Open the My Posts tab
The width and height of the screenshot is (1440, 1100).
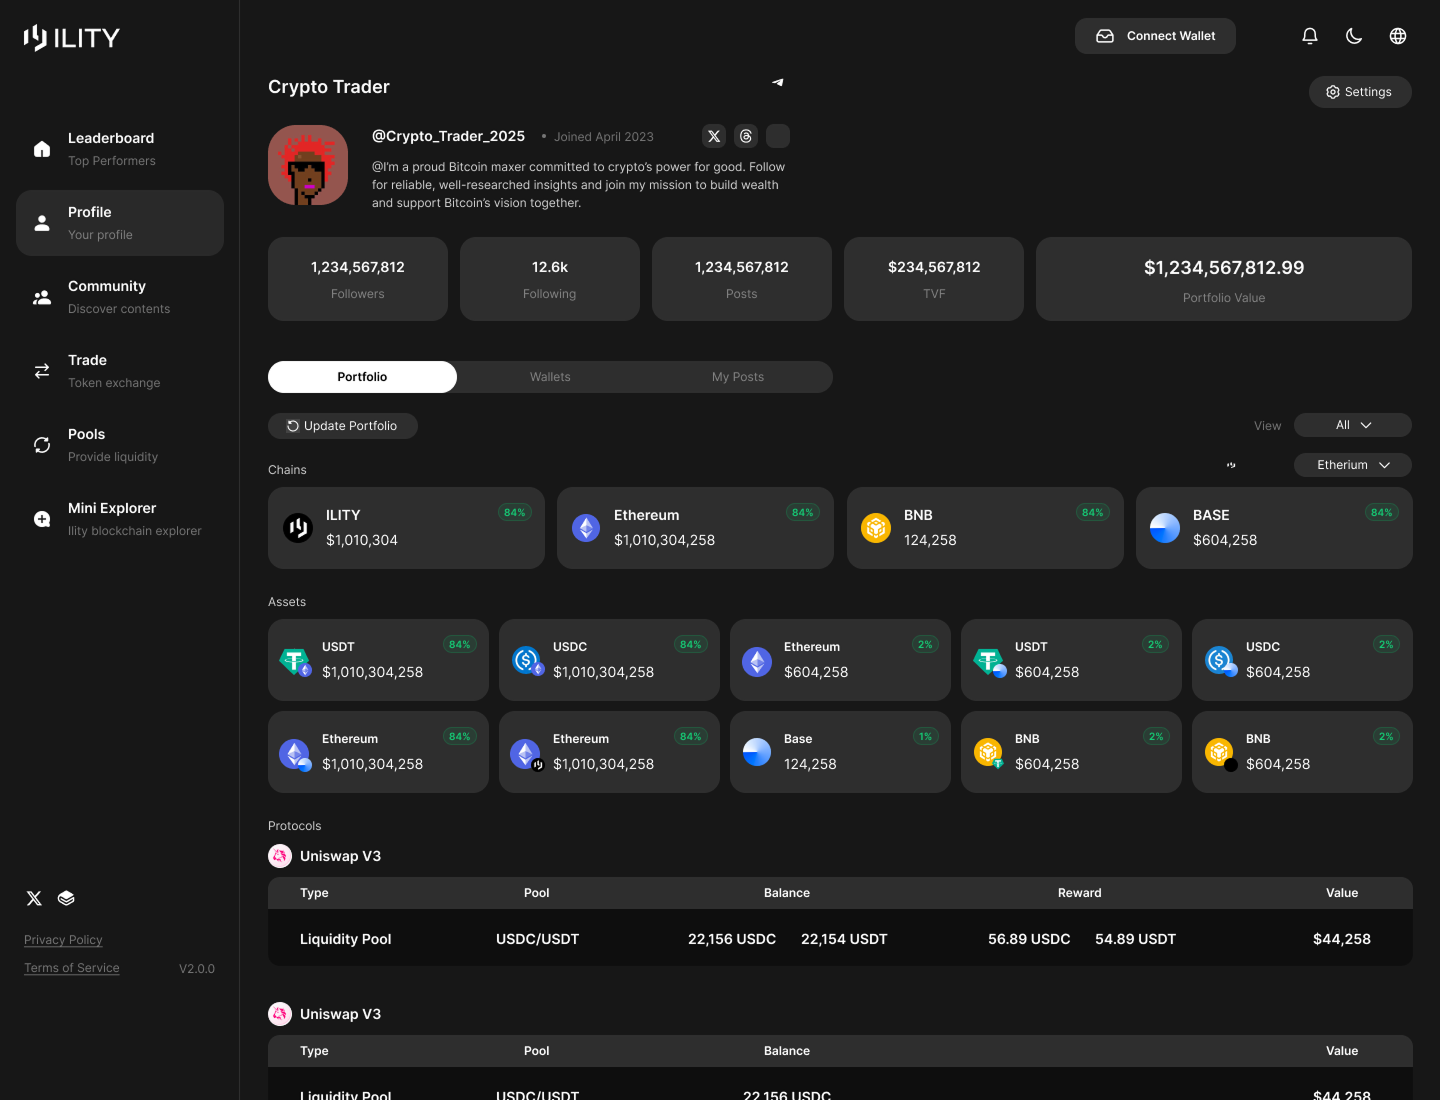[x=738, y=377]
